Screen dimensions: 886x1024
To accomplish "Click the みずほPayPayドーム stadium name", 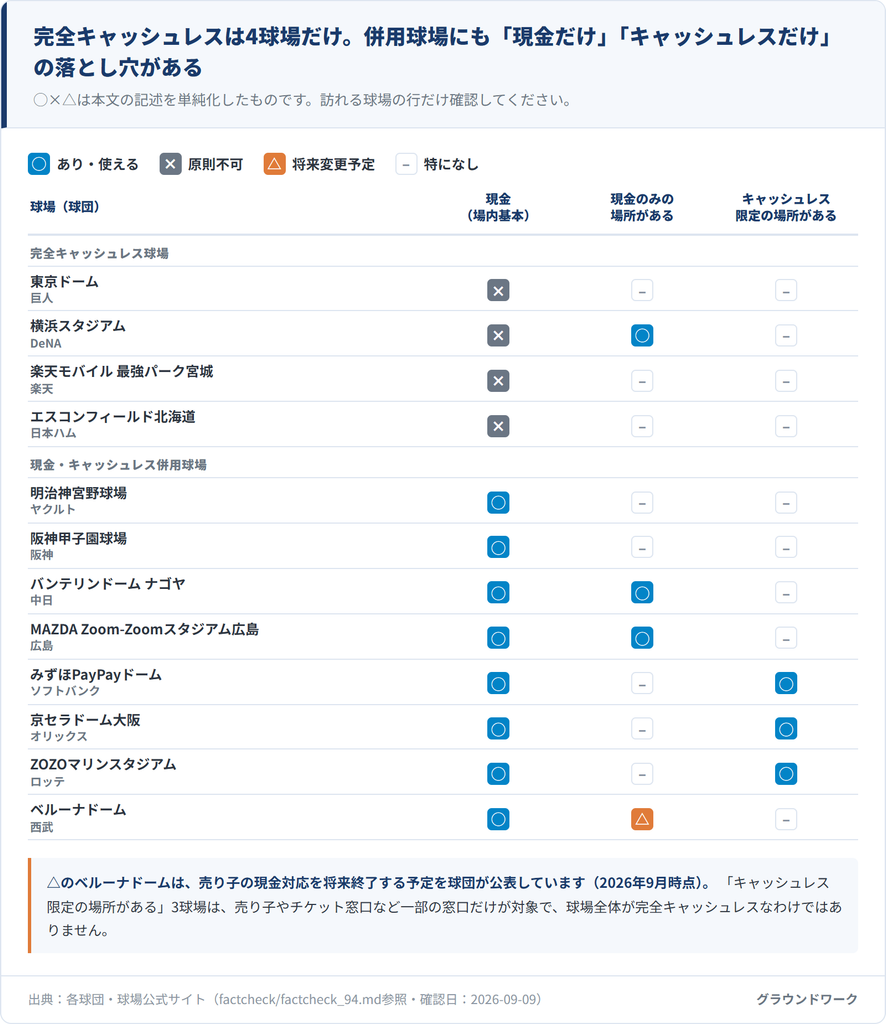I will pos(96,675).
